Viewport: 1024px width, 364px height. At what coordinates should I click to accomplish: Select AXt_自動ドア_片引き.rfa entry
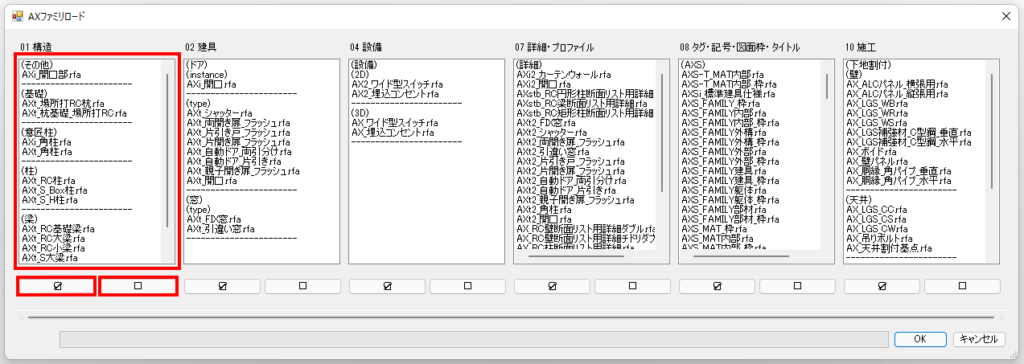234,161
